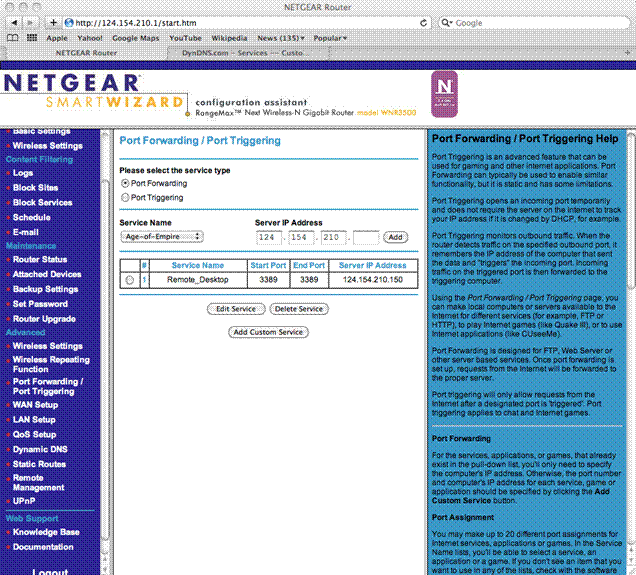This screenshot has width=636, height=575.
Task: Click the Service Name column header
Action: (x=198, y=265)
